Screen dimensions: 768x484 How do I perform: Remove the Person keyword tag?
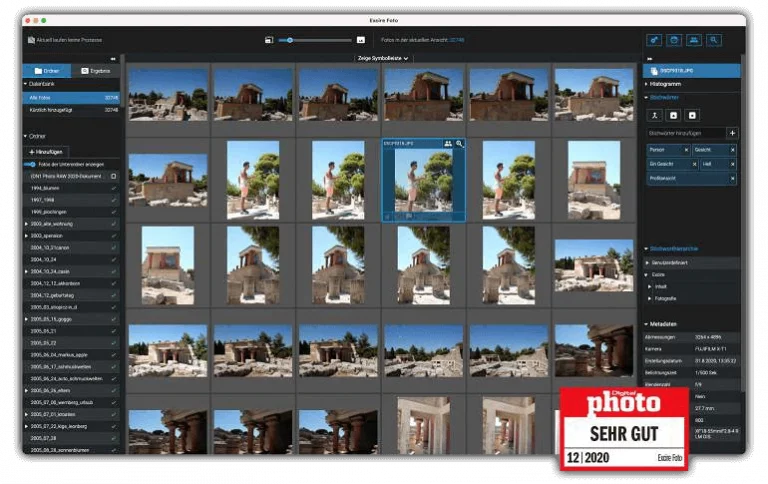pos(686,149)
